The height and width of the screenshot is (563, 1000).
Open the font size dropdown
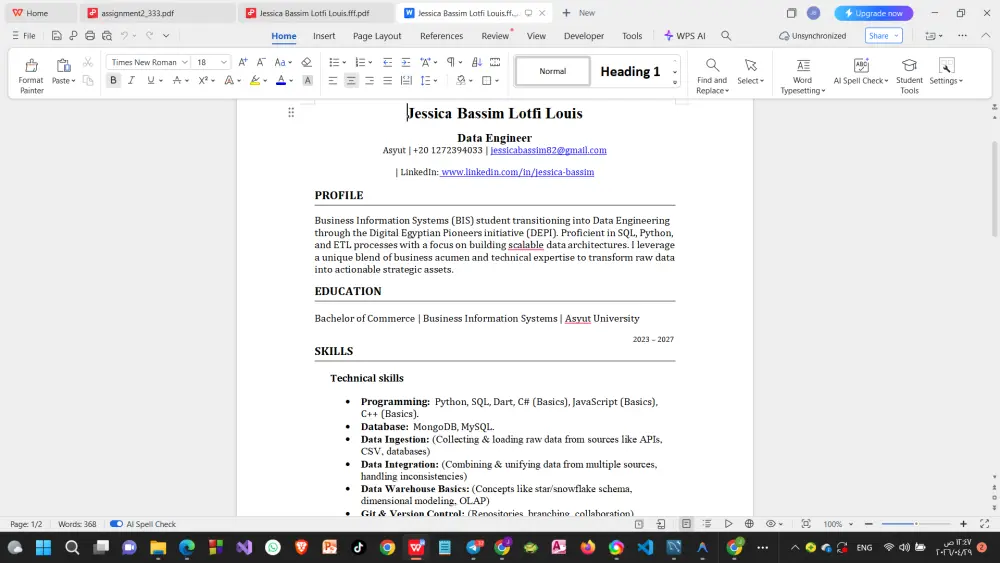pos(223,62)
